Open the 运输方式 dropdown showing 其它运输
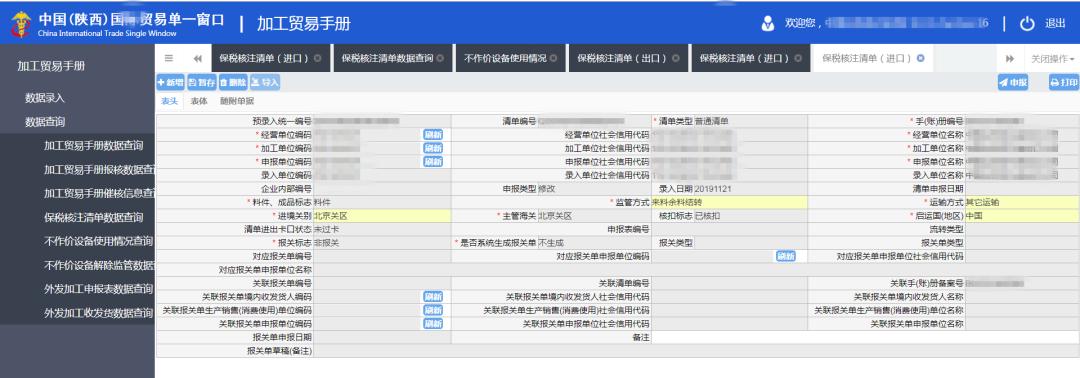Viewport: 1080px width, 378px height. click(x=1022, y=202)
